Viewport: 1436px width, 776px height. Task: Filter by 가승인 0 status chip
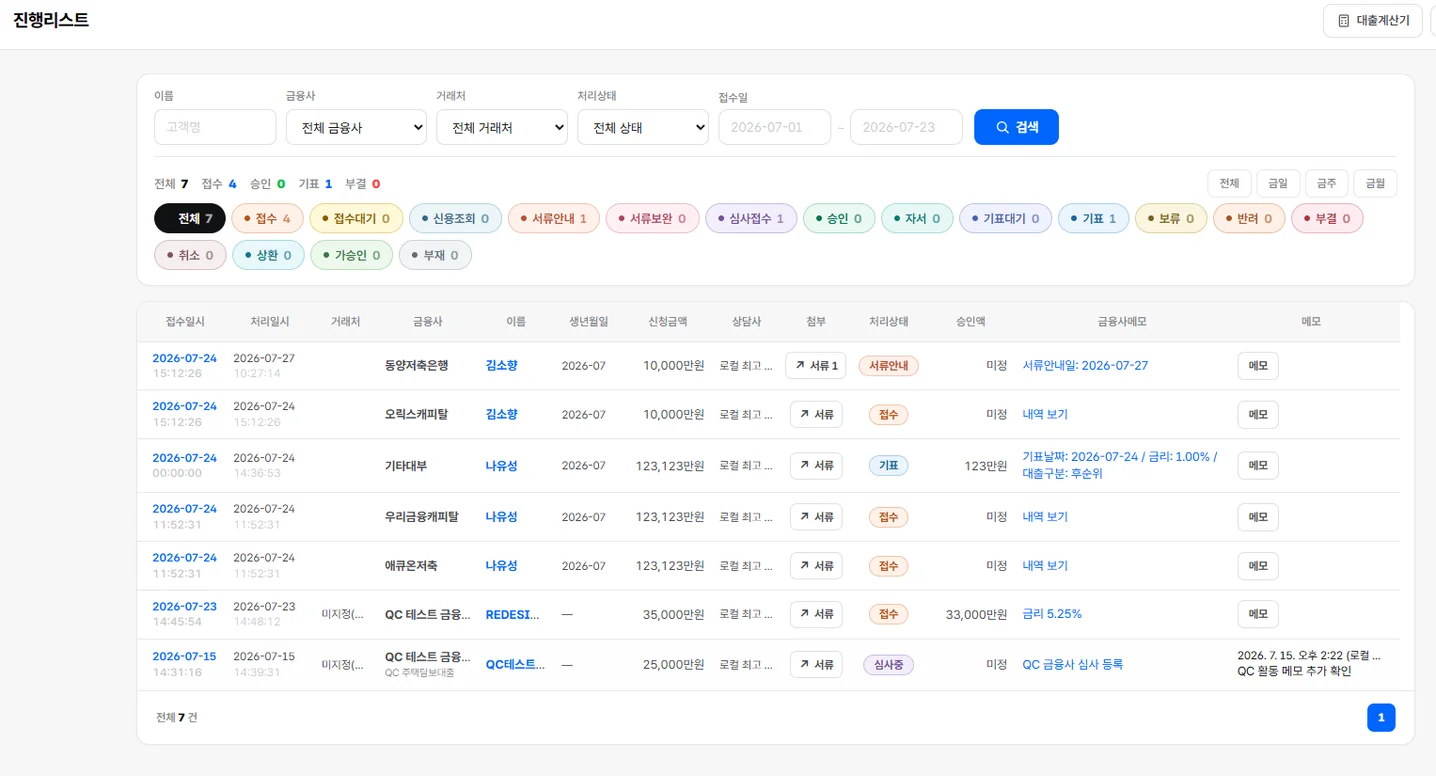pyautogui.click(x=352, y=255)
